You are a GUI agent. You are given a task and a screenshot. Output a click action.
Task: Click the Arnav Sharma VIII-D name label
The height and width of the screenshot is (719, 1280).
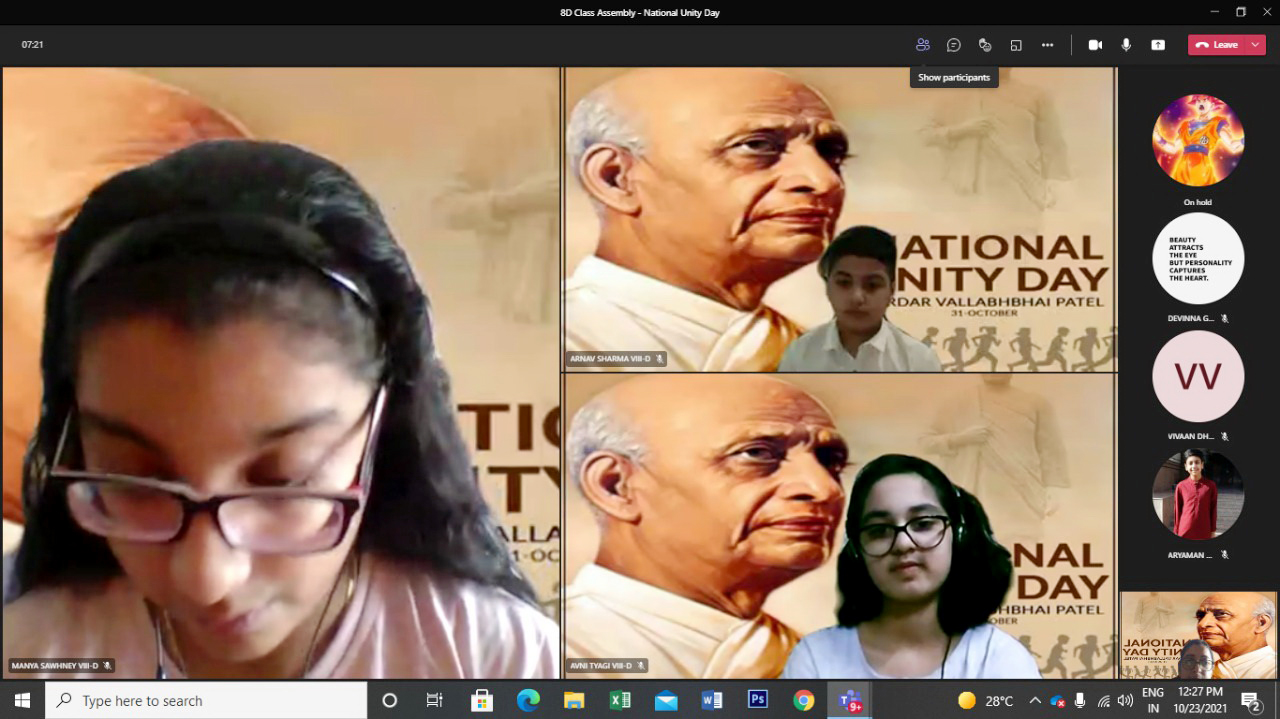[616, 358]
